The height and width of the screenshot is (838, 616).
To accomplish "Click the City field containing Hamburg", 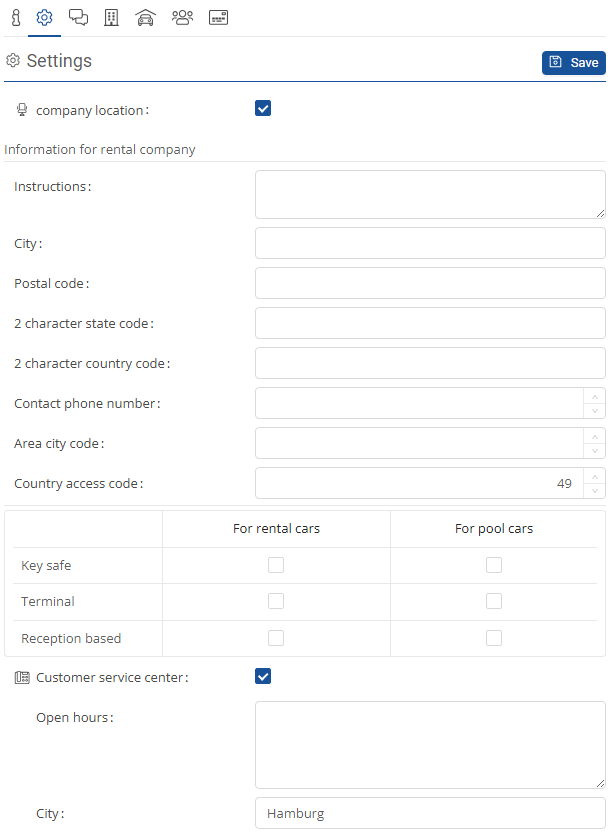I will click(430, 814).
